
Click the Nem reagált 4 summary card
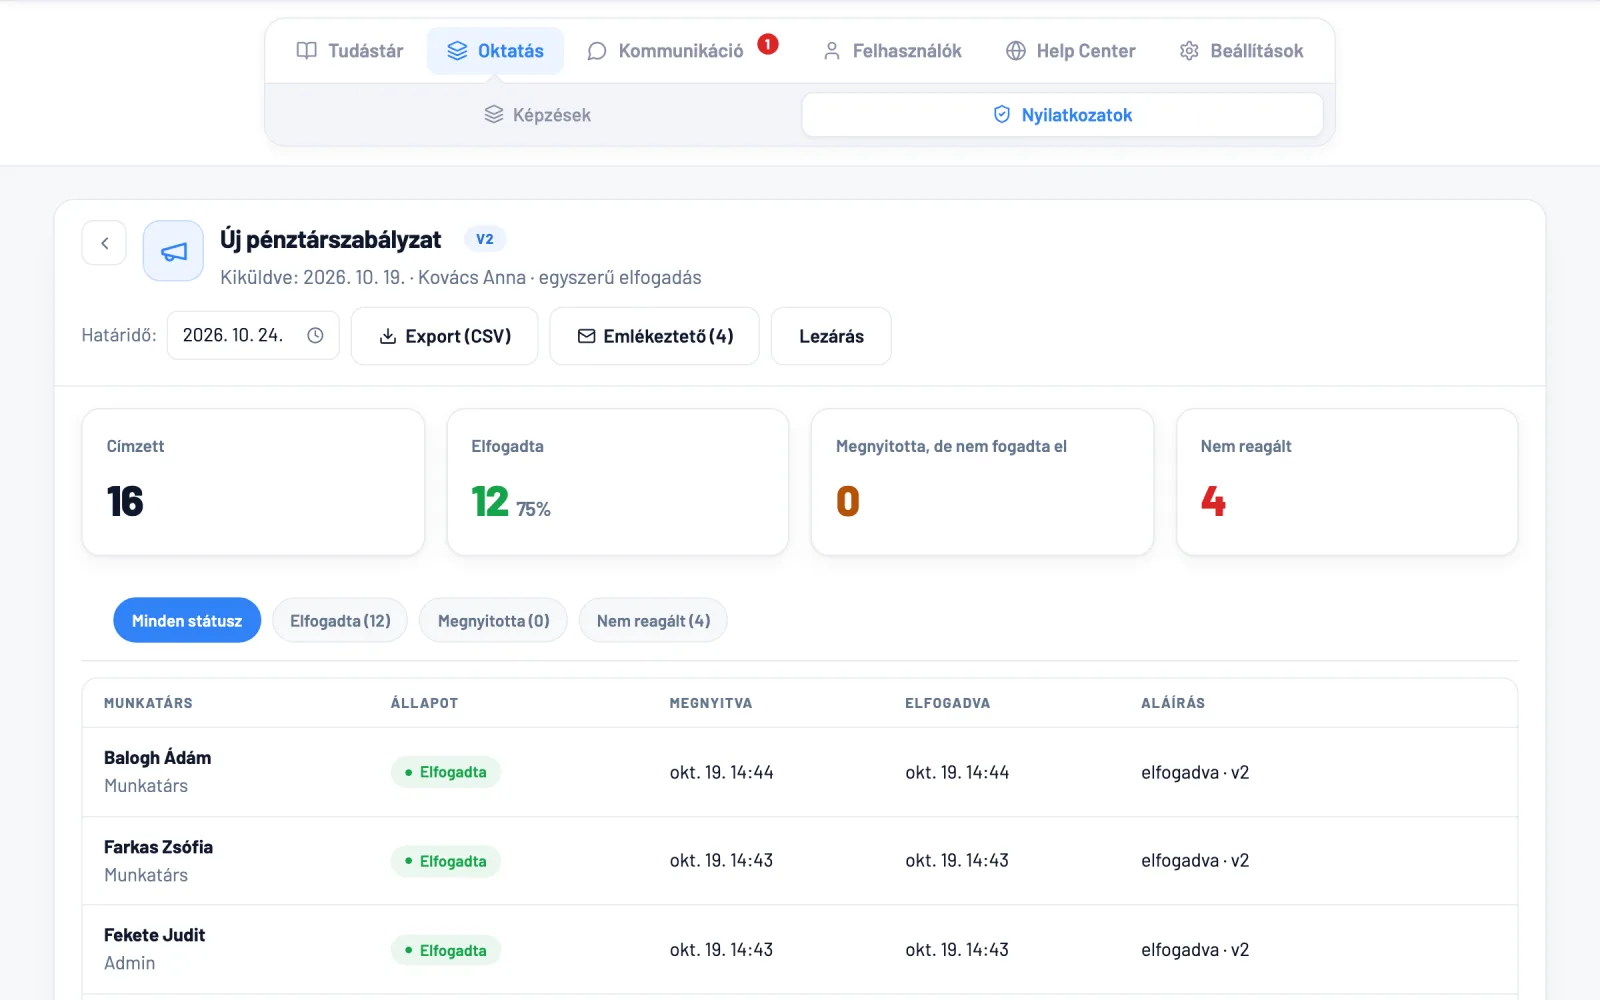[x=1347, y=482]
